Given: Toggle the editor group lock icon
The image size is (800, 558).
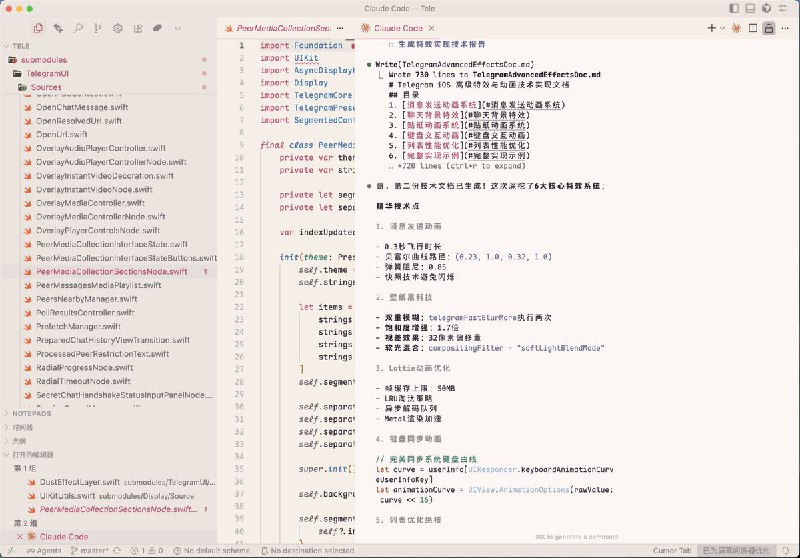Looking at the screenshot, I should click(x=769, y=28).
